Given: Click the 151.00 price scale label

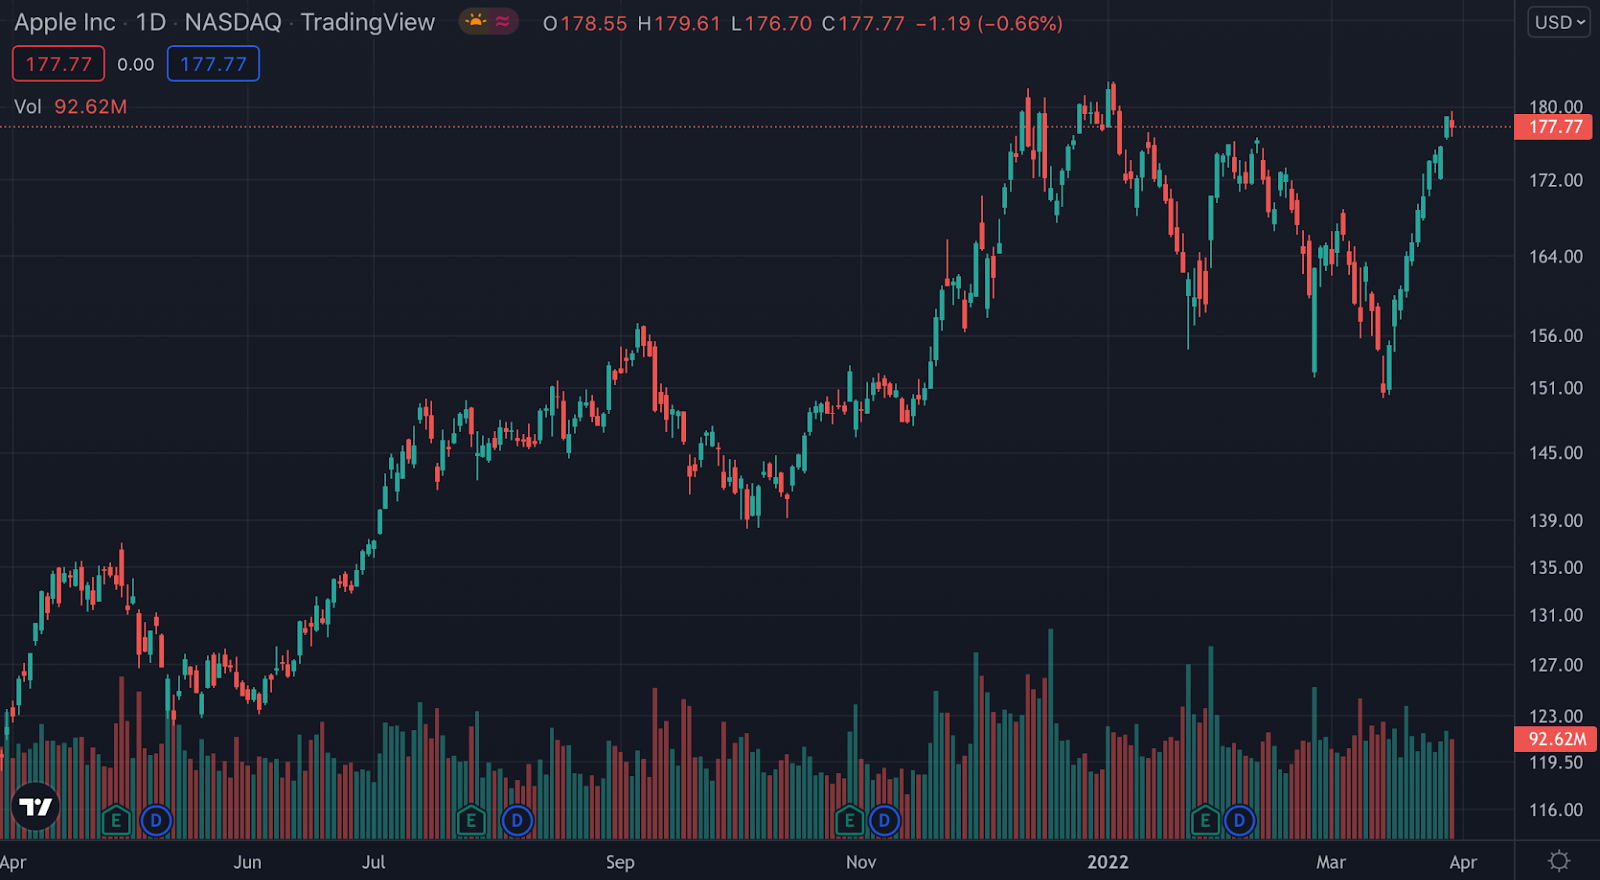Looking at the screenshot, I should [x=1556, y=388].
